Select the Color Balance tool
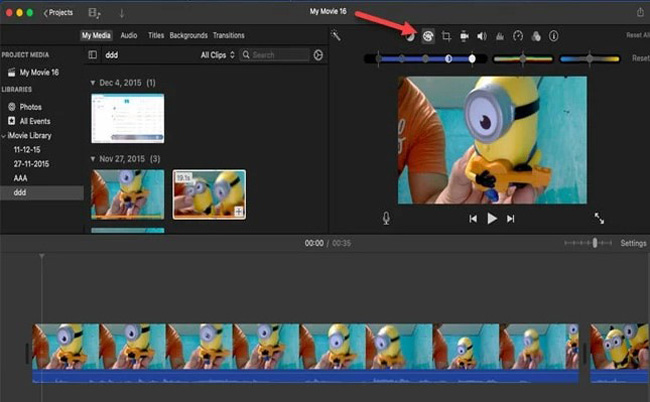The height and width of the screenshot is (402, 650). pos(410,36)
